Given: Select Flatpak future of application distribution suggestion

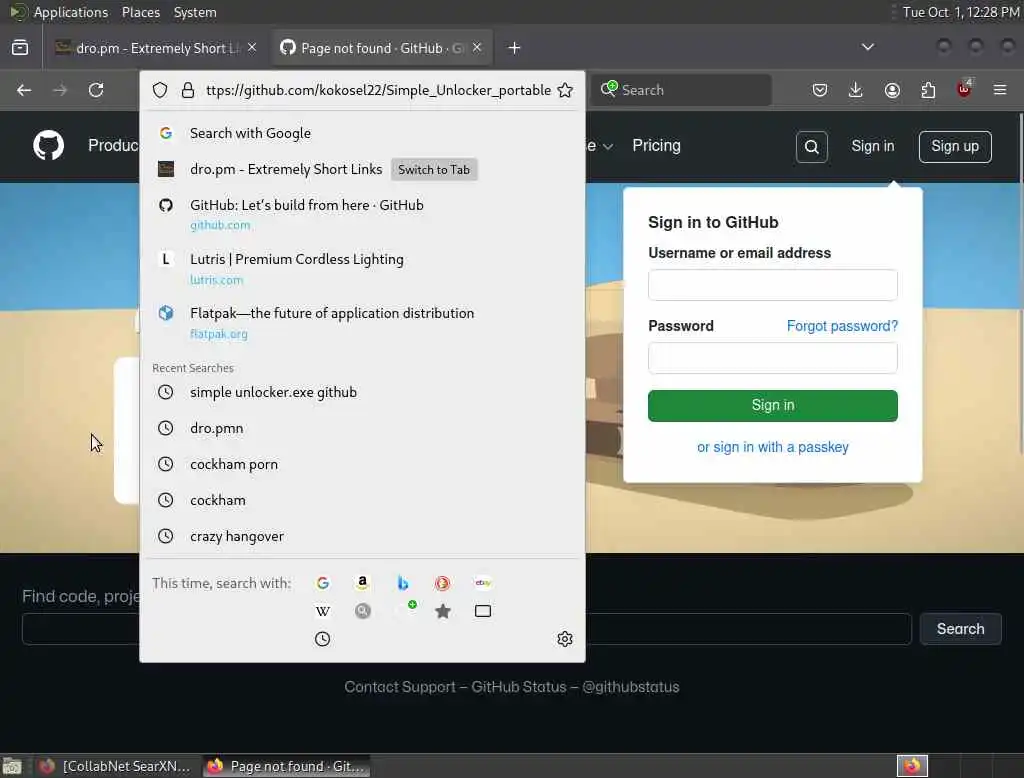Looking at the screenshot, I should (x=362, y=322).
